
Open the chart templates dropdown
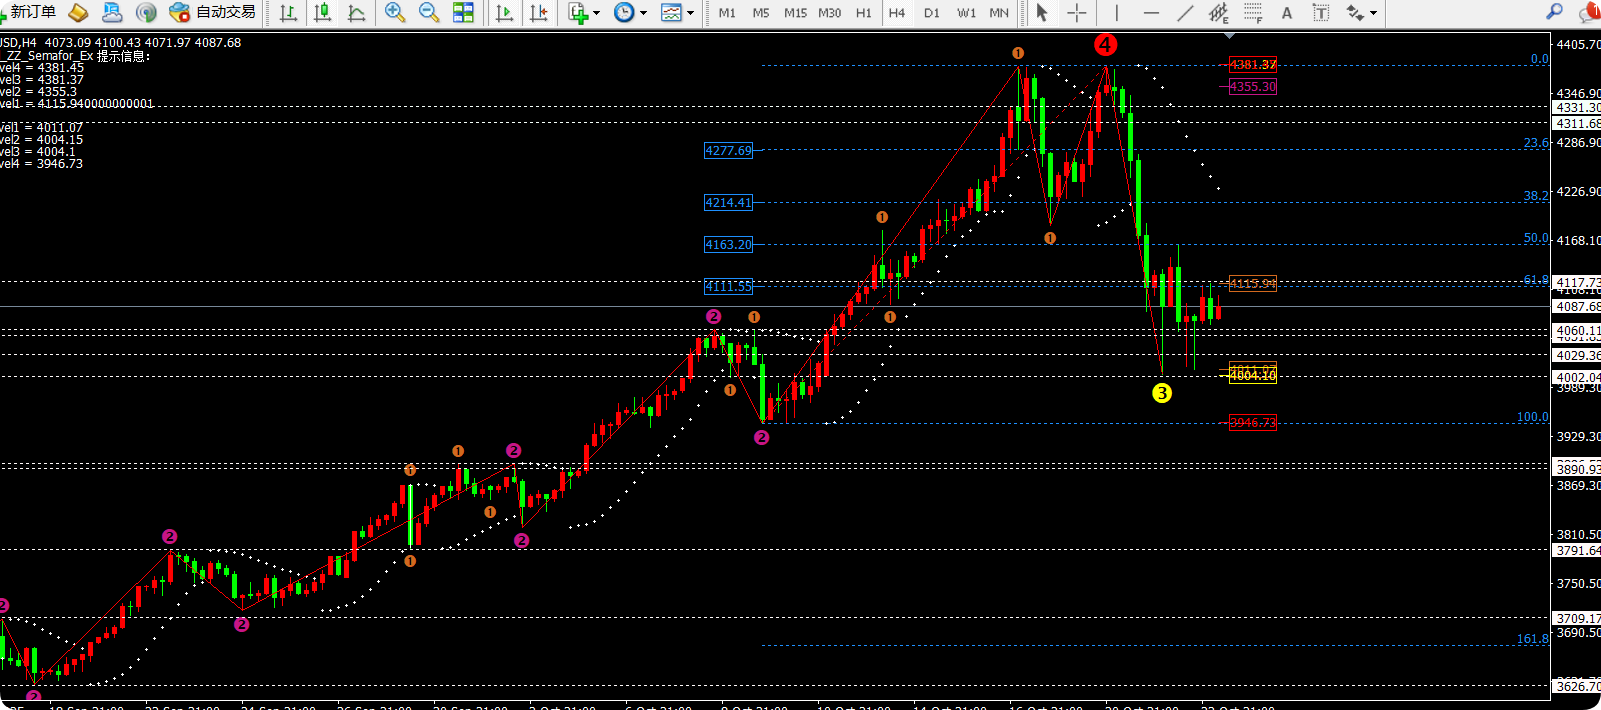(677, 13)
